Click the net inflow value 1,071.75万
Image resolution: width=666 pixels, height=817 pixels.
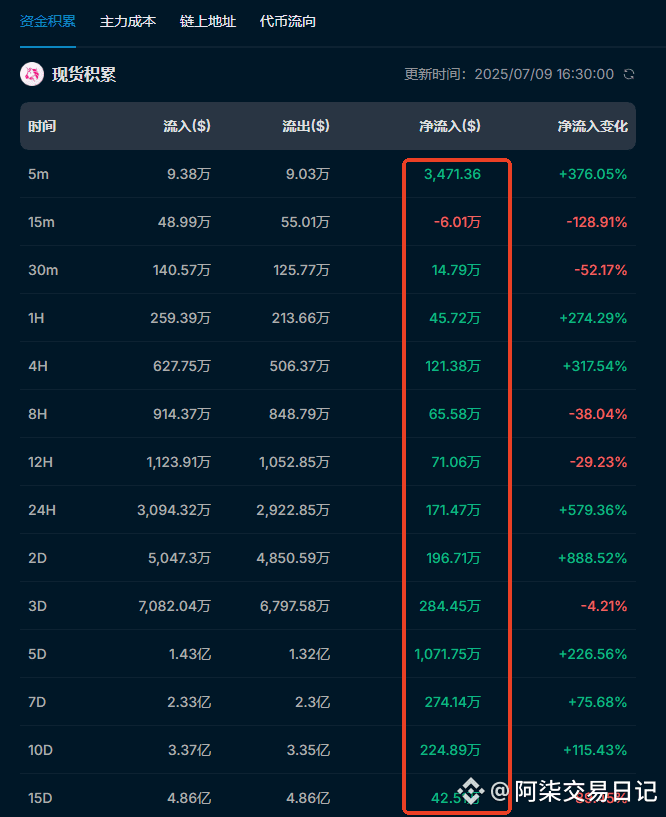pos(448,654)
